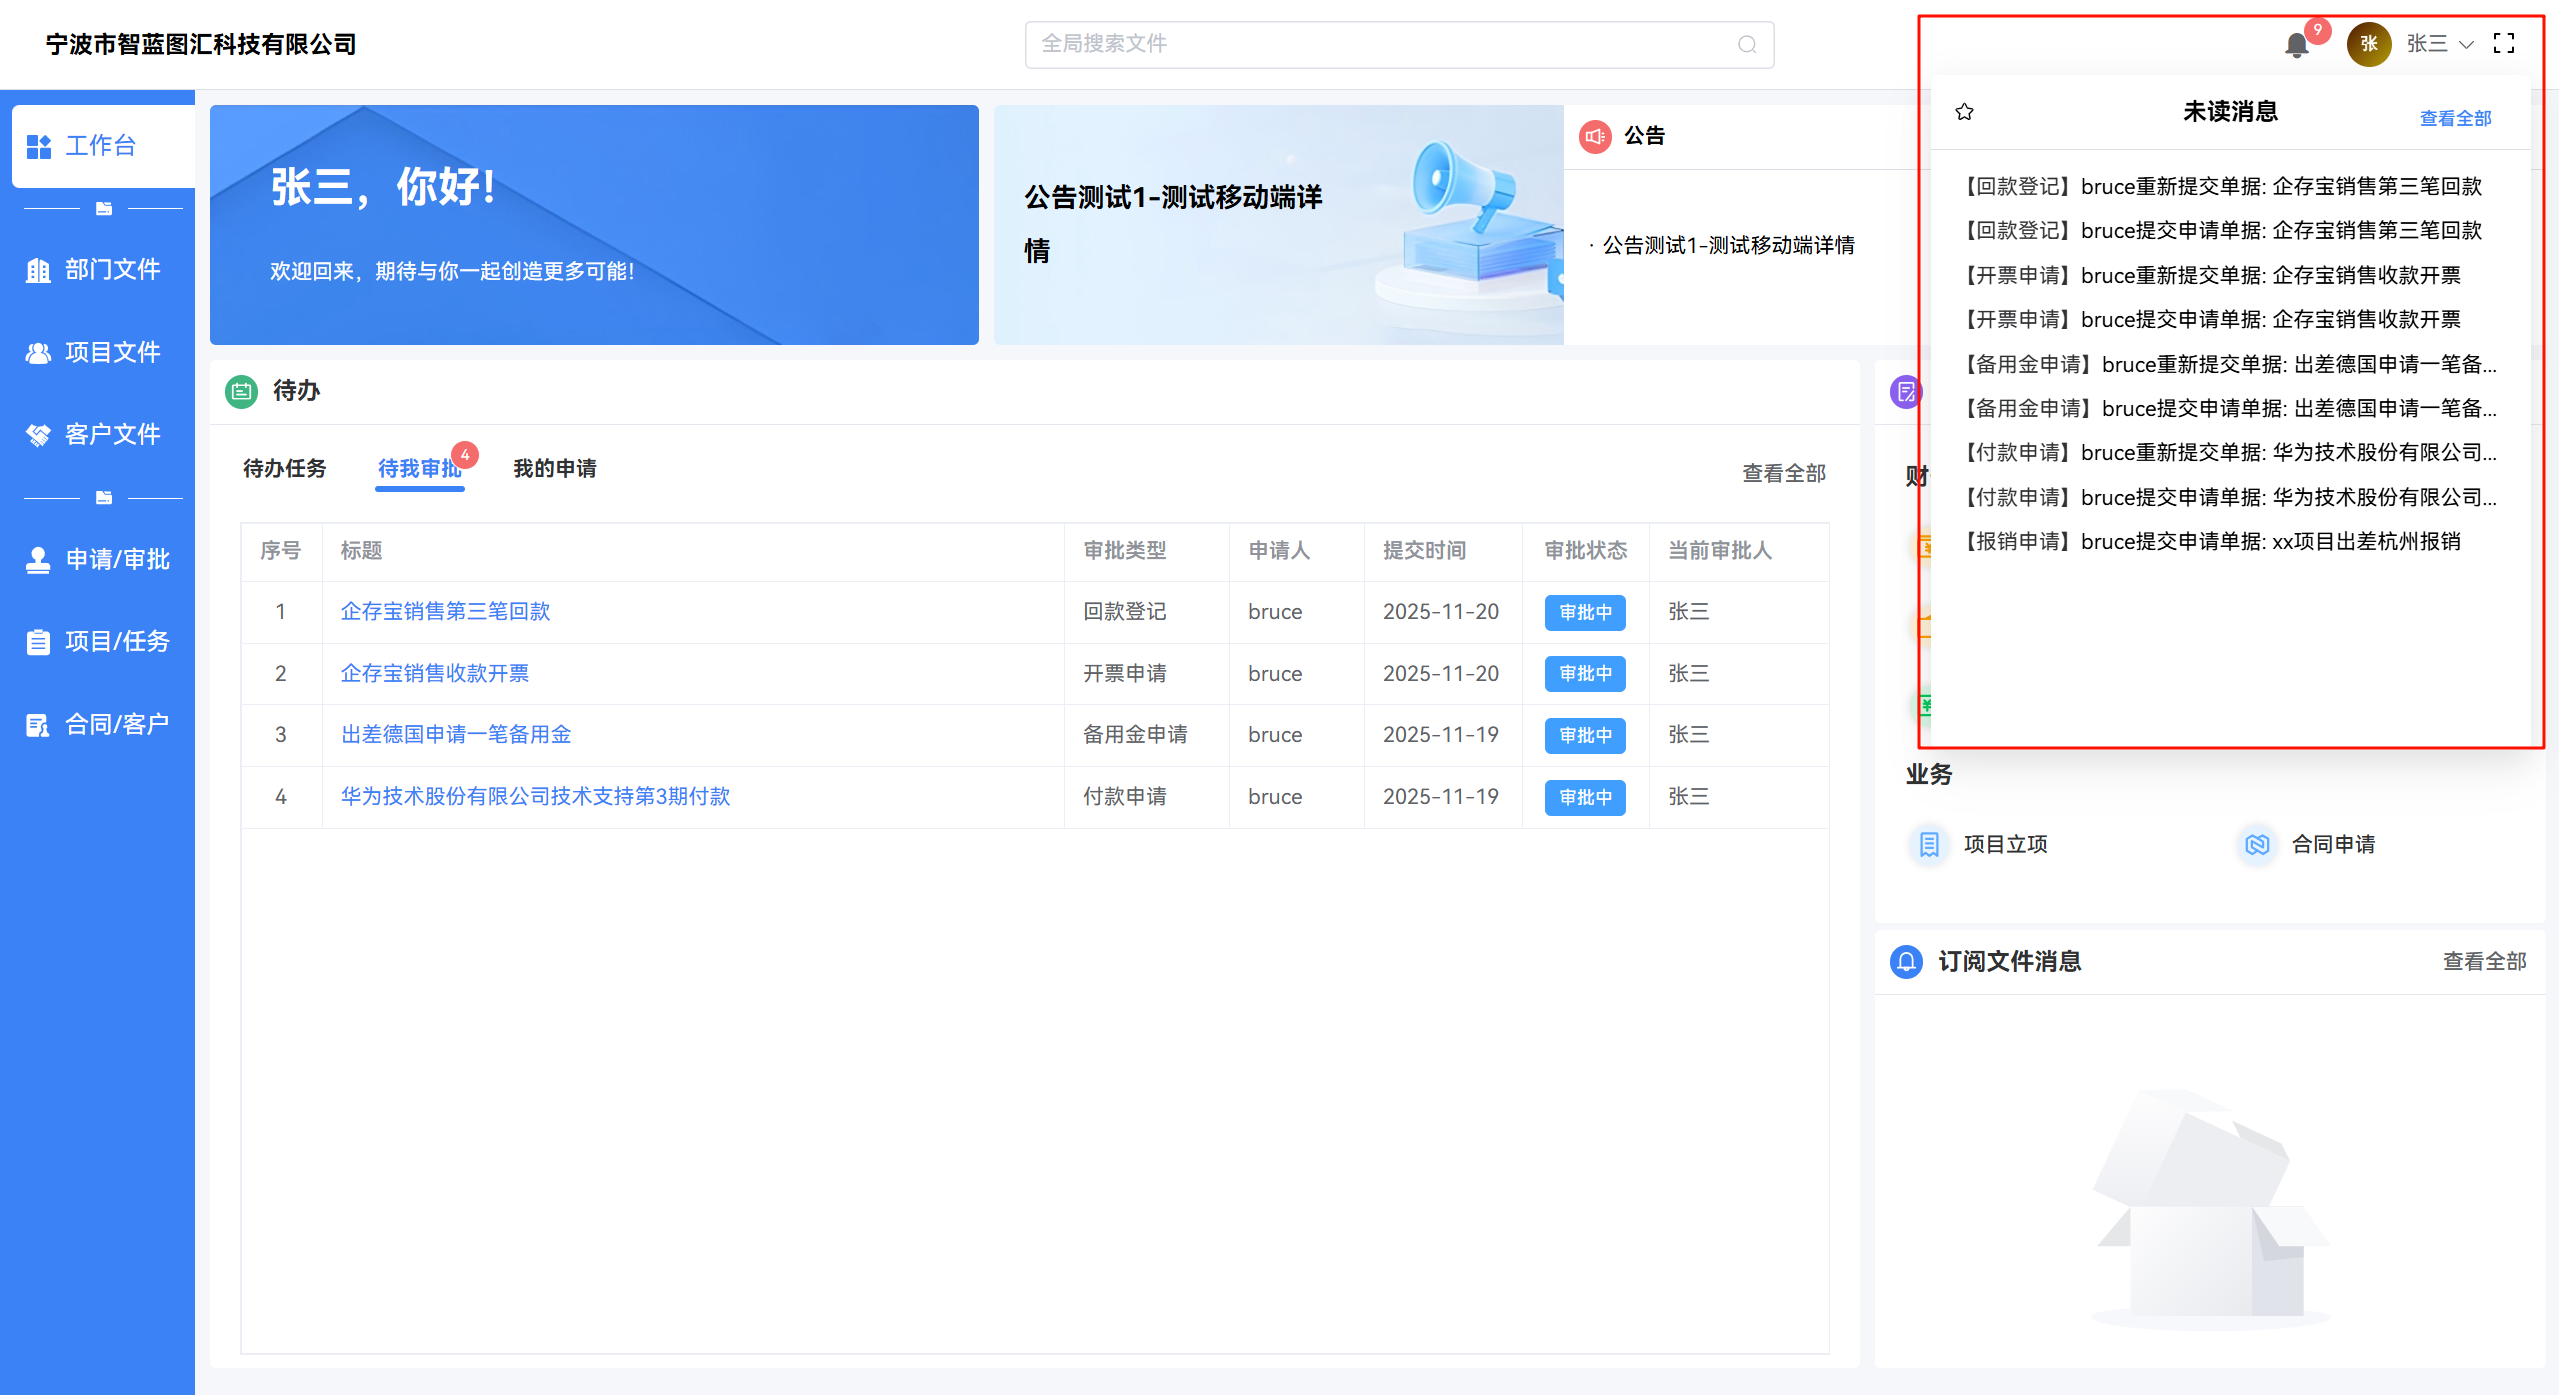Click the red 公告 megaphone icon
2559x1395 pixels.
1595,136
